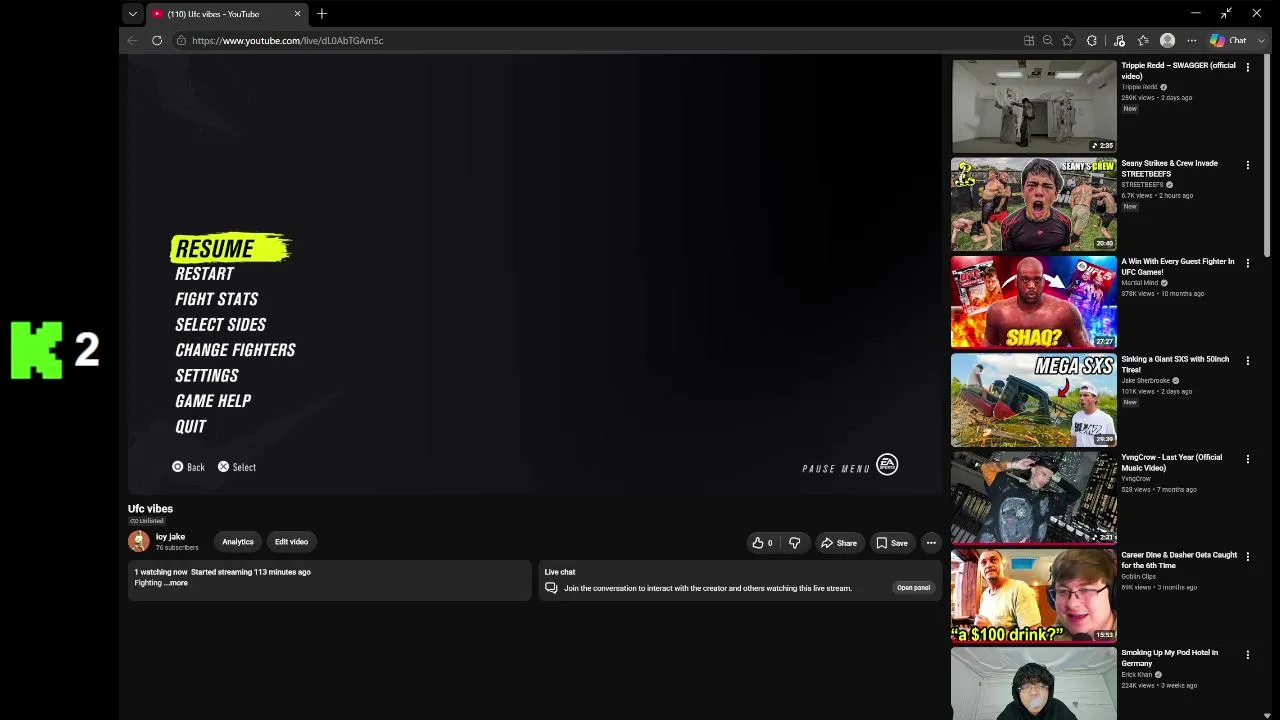Dislike the Ufc vibes video
The height and width of the screenshot is (720, 1280).
pos(794,543)
